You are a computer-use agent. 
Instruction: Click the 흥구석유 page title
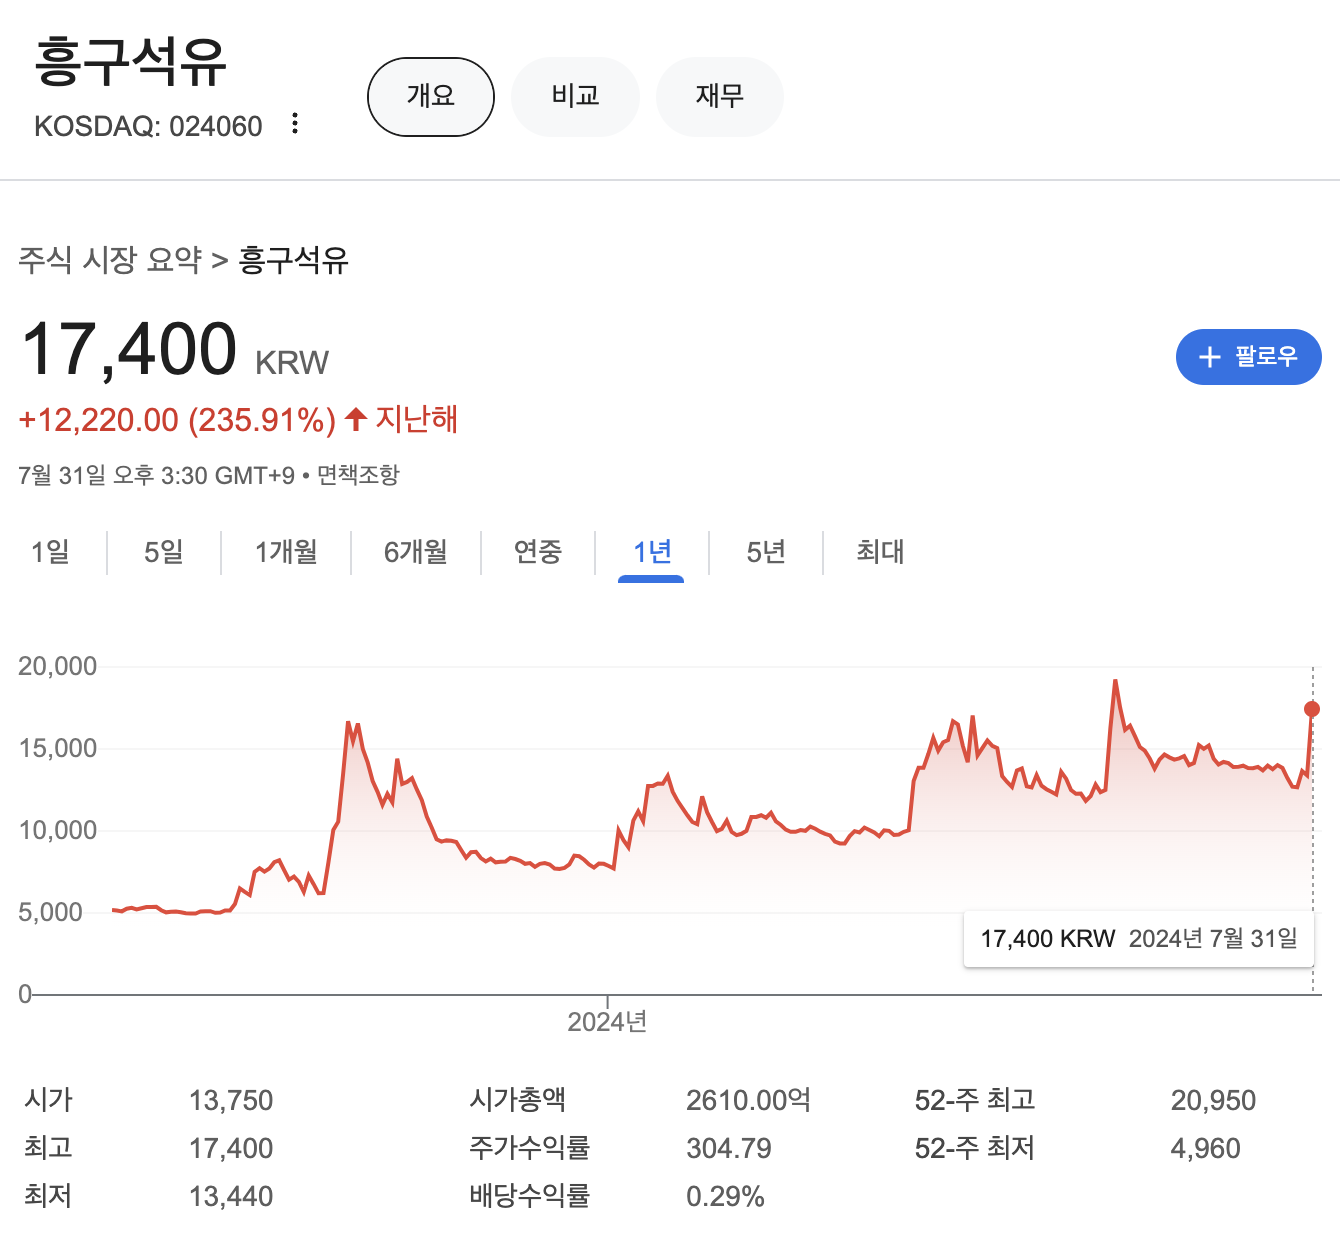(x=131, y=61)
